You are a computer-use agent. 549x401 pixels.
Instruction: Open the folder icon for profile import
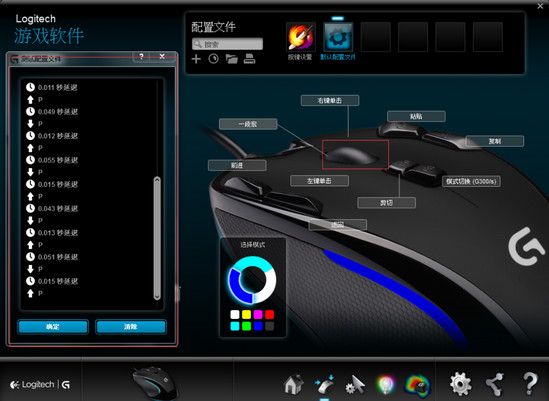(231, 59)
